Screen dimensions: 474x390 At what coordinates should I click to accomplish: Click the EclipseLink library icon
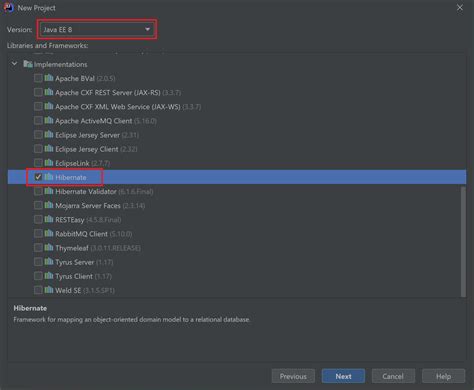pos(49,162)
